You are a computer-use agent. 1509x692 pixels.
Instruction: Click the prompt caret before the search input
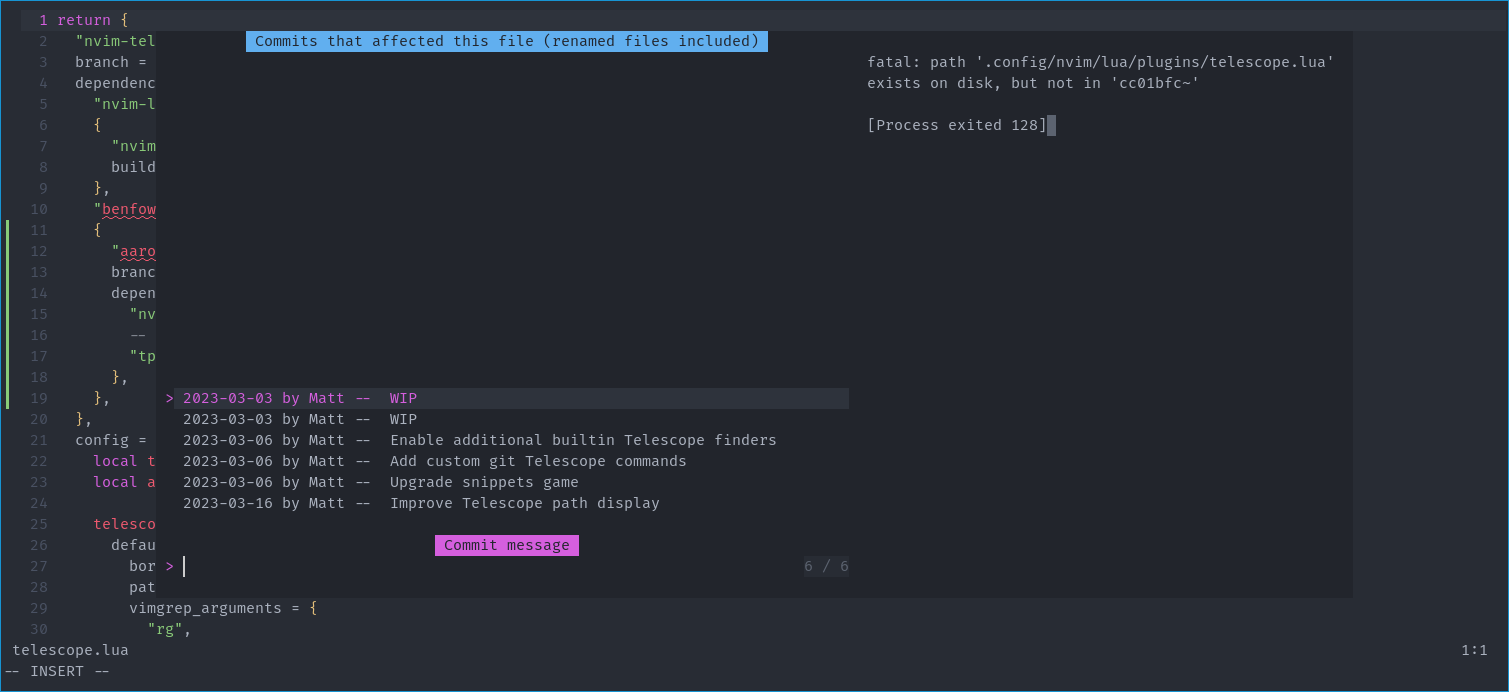pos(169,566)
